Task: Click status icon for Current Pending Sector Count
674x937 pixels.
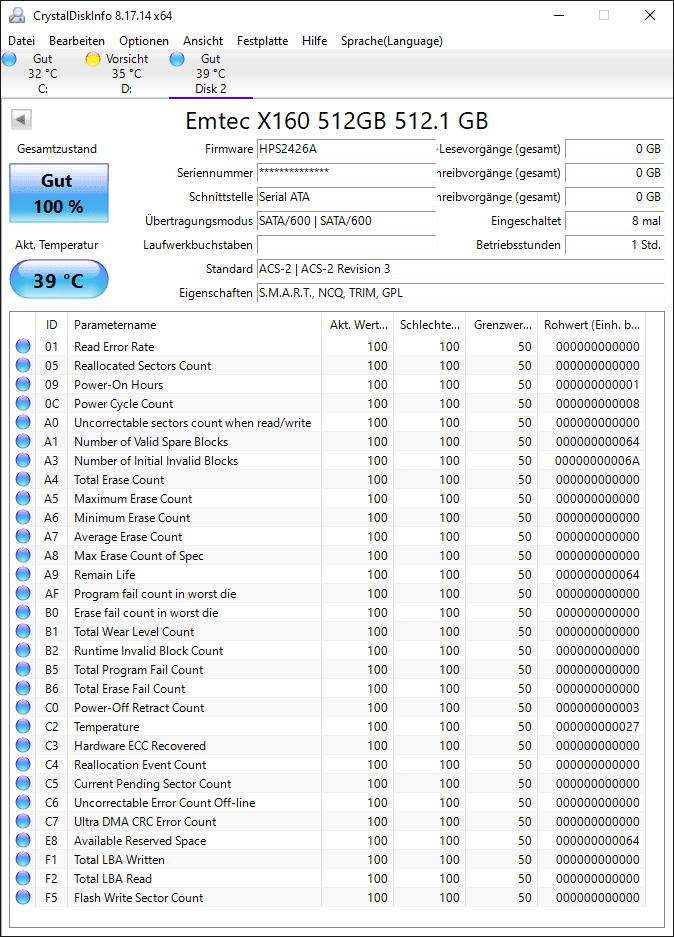Action: point(23,783)
